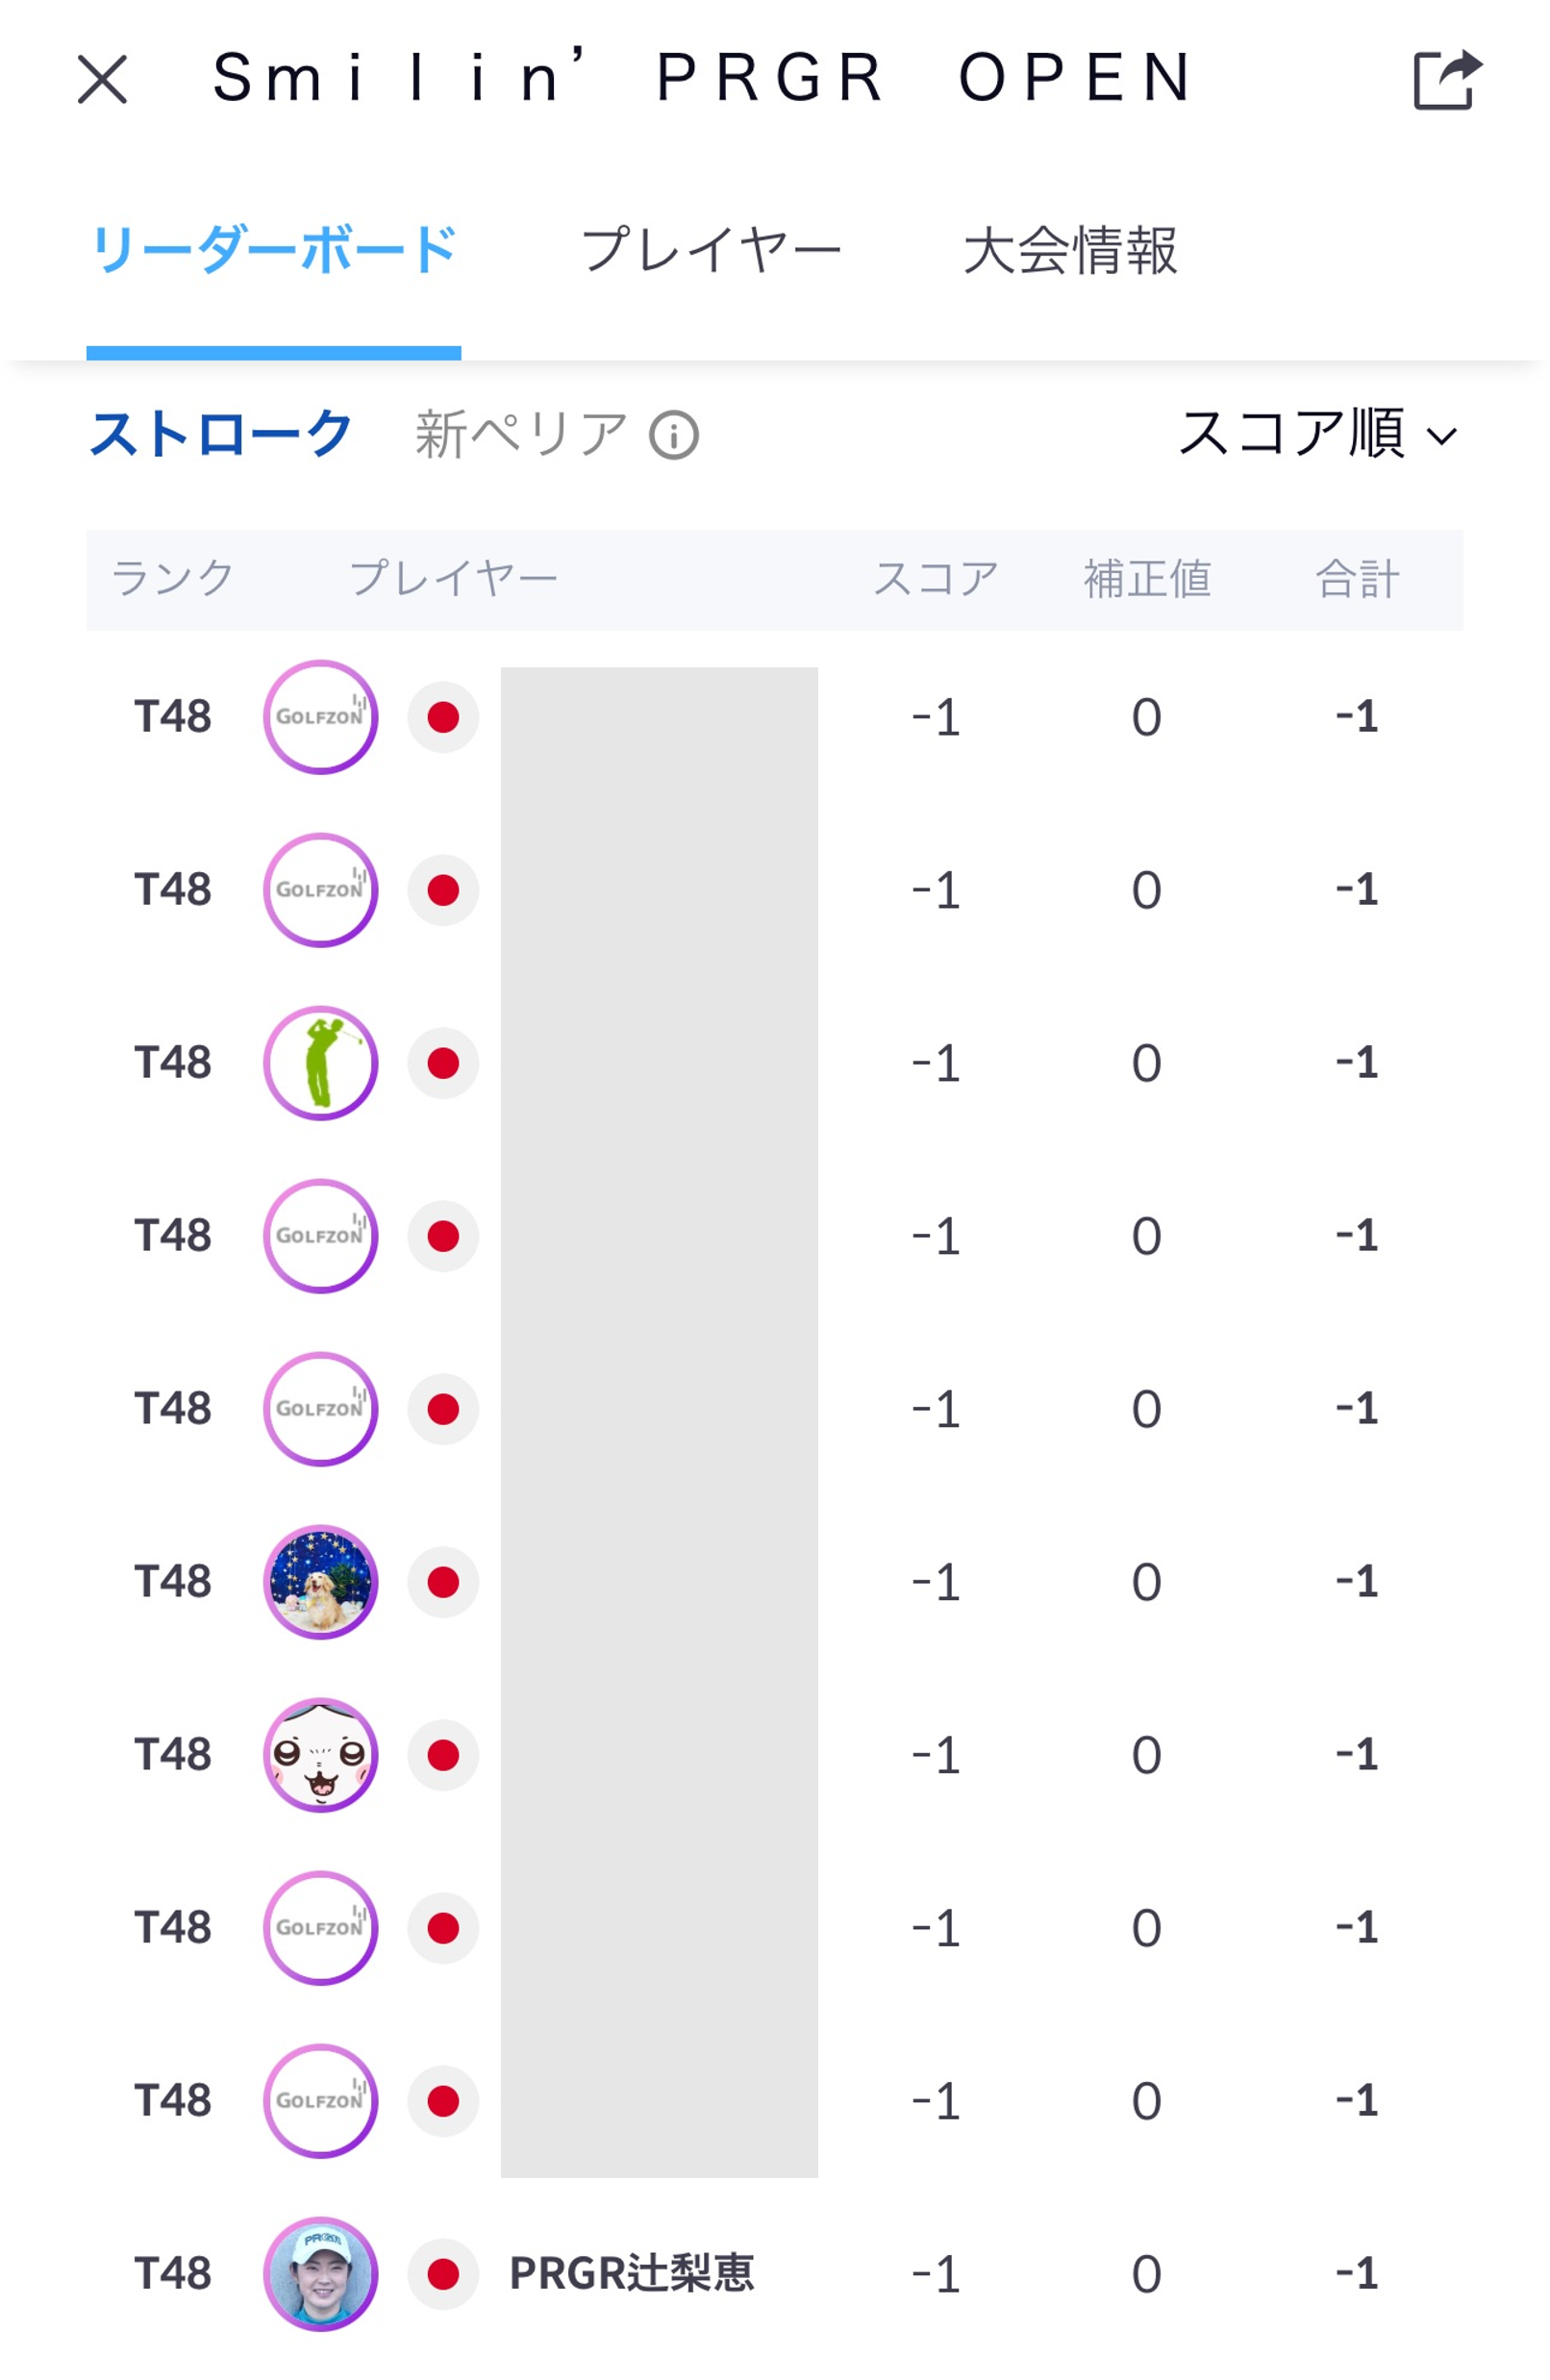Tap the info icon beside 新ペリア
The height and width of the screenshot is (2380, 1550).
(x=674, y=436)
